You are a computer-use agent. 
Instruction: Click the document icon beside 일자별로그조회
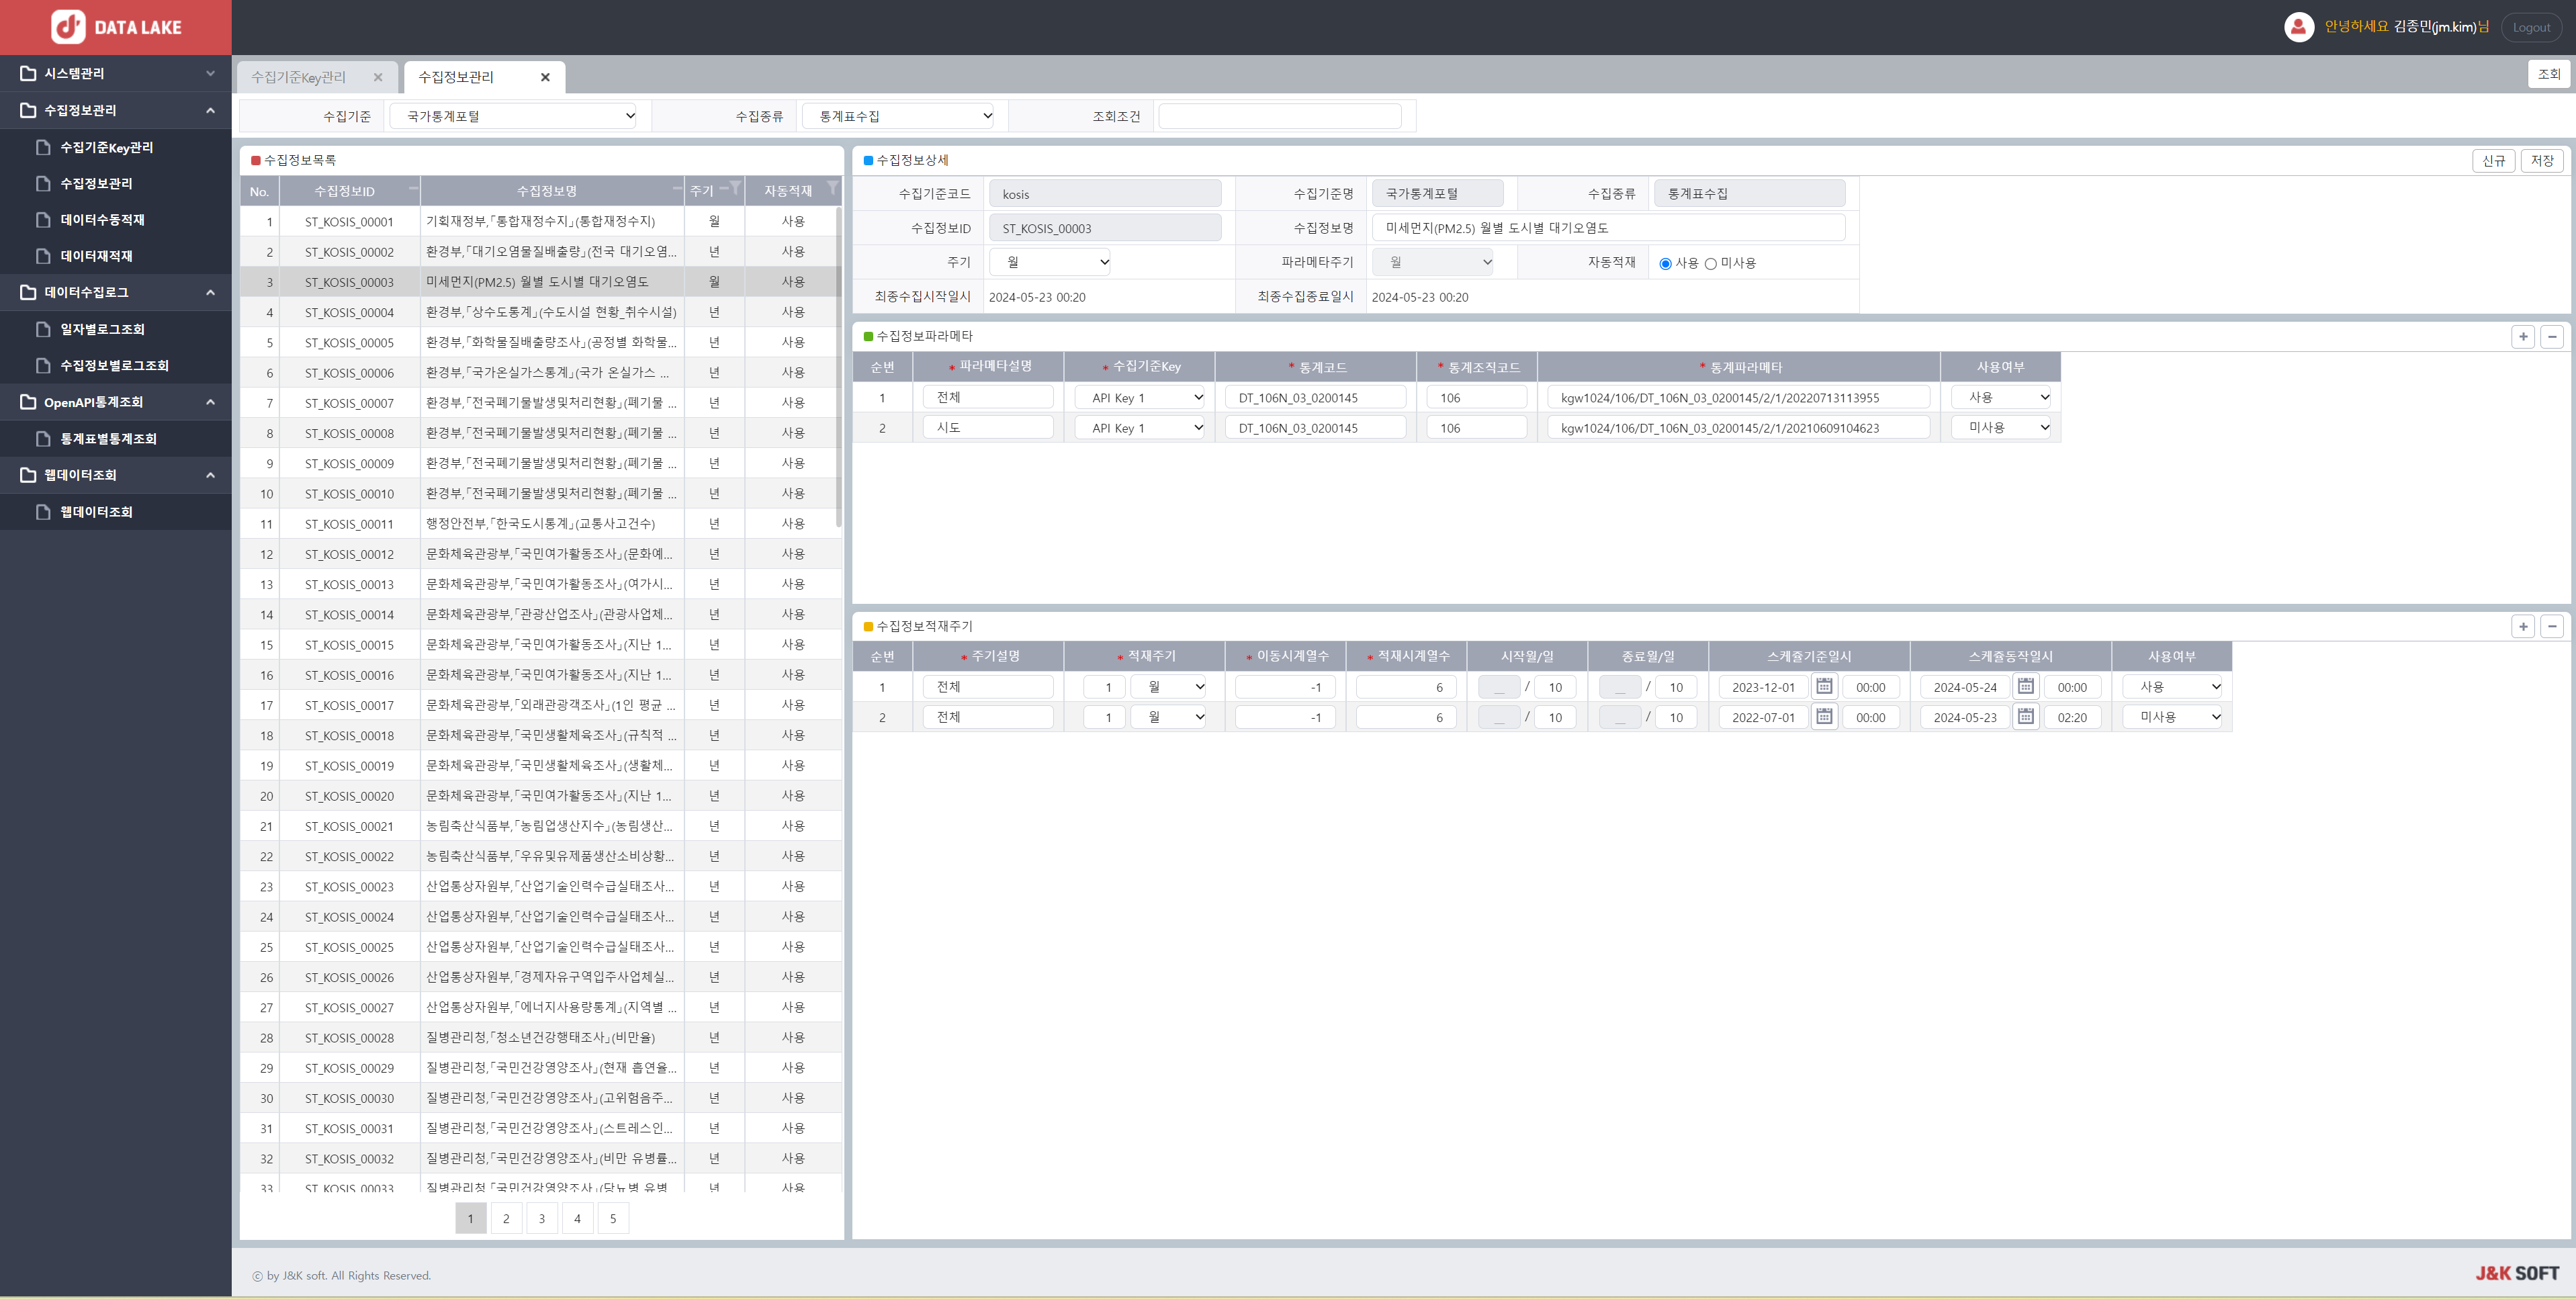click(43, 329)
